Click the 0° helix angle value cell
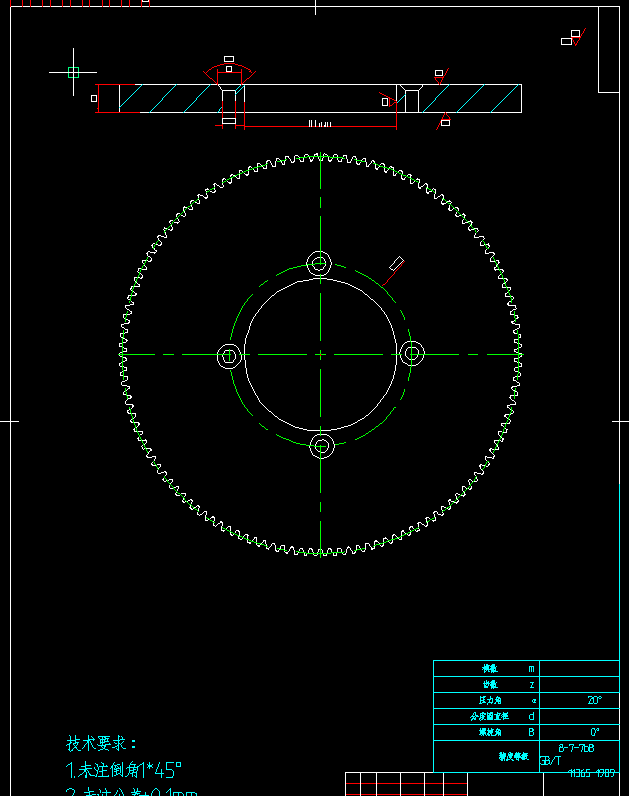Viewport: 629px width, 796px height. pyautogui.click(x=579, y=732)
